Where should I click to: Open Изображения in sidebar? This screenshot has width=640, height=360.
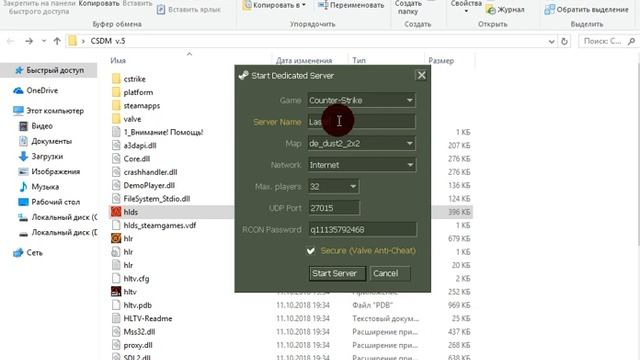pos(49,171)
